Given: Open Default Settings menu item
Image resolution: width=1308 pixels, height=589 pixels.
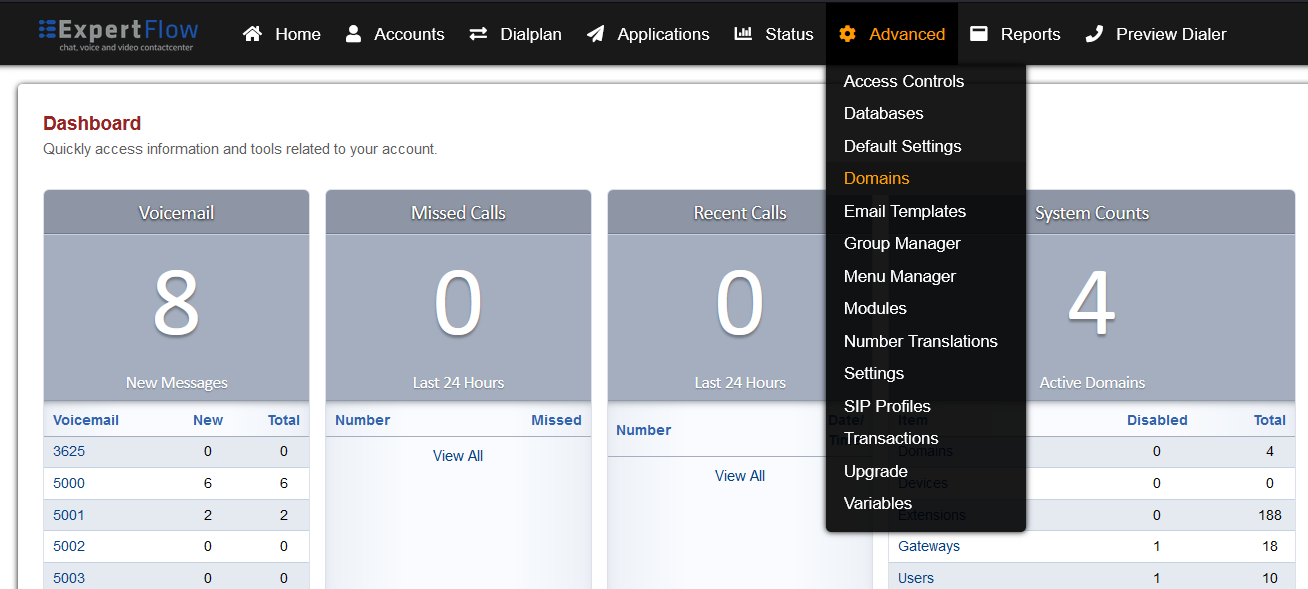Looking at the screenshot, I should [x=902, y=146].
